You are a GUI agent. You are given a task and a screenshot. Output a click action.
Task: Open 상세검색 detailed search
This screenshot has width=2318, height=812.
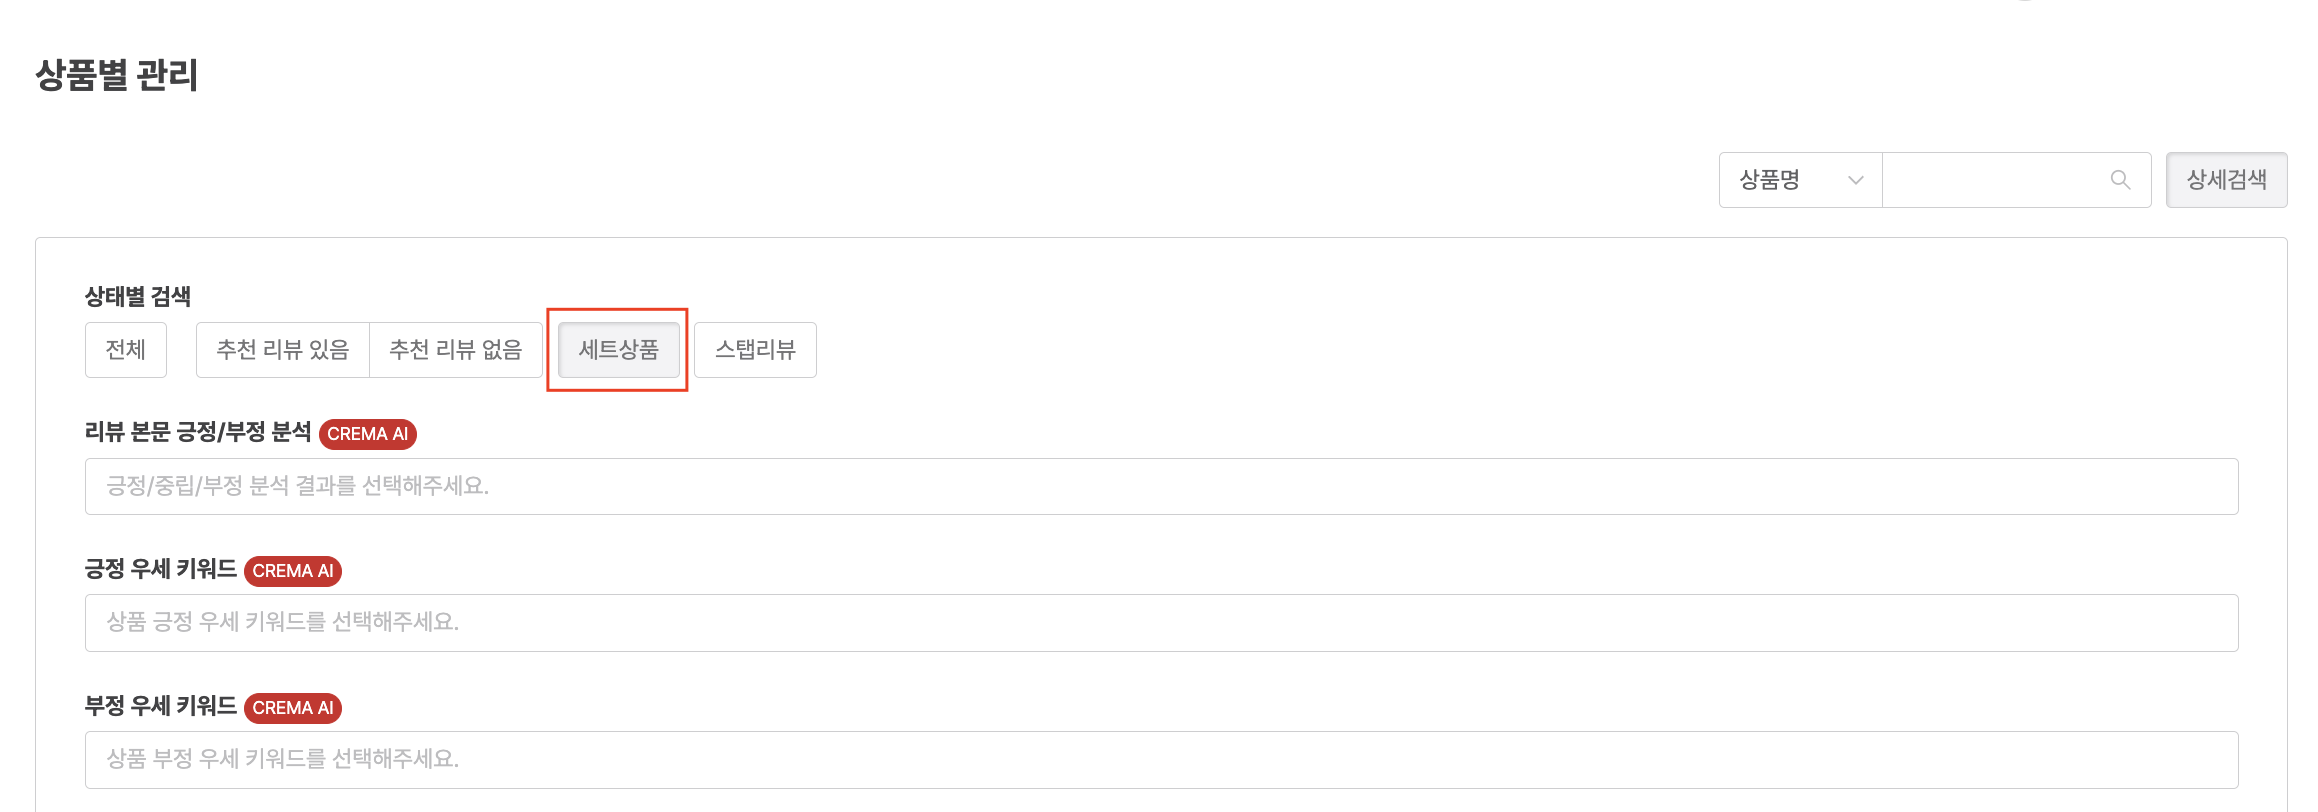click(2226, 180)
